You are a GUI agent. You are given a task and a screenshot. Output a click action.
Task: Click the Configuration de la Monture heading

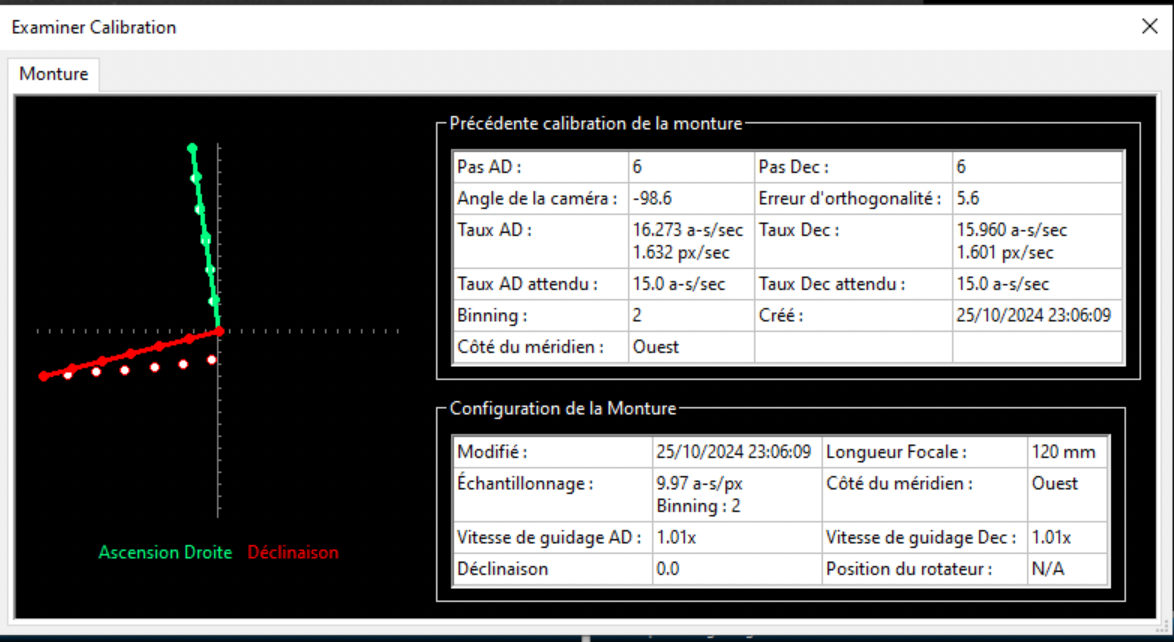[563, 409]
